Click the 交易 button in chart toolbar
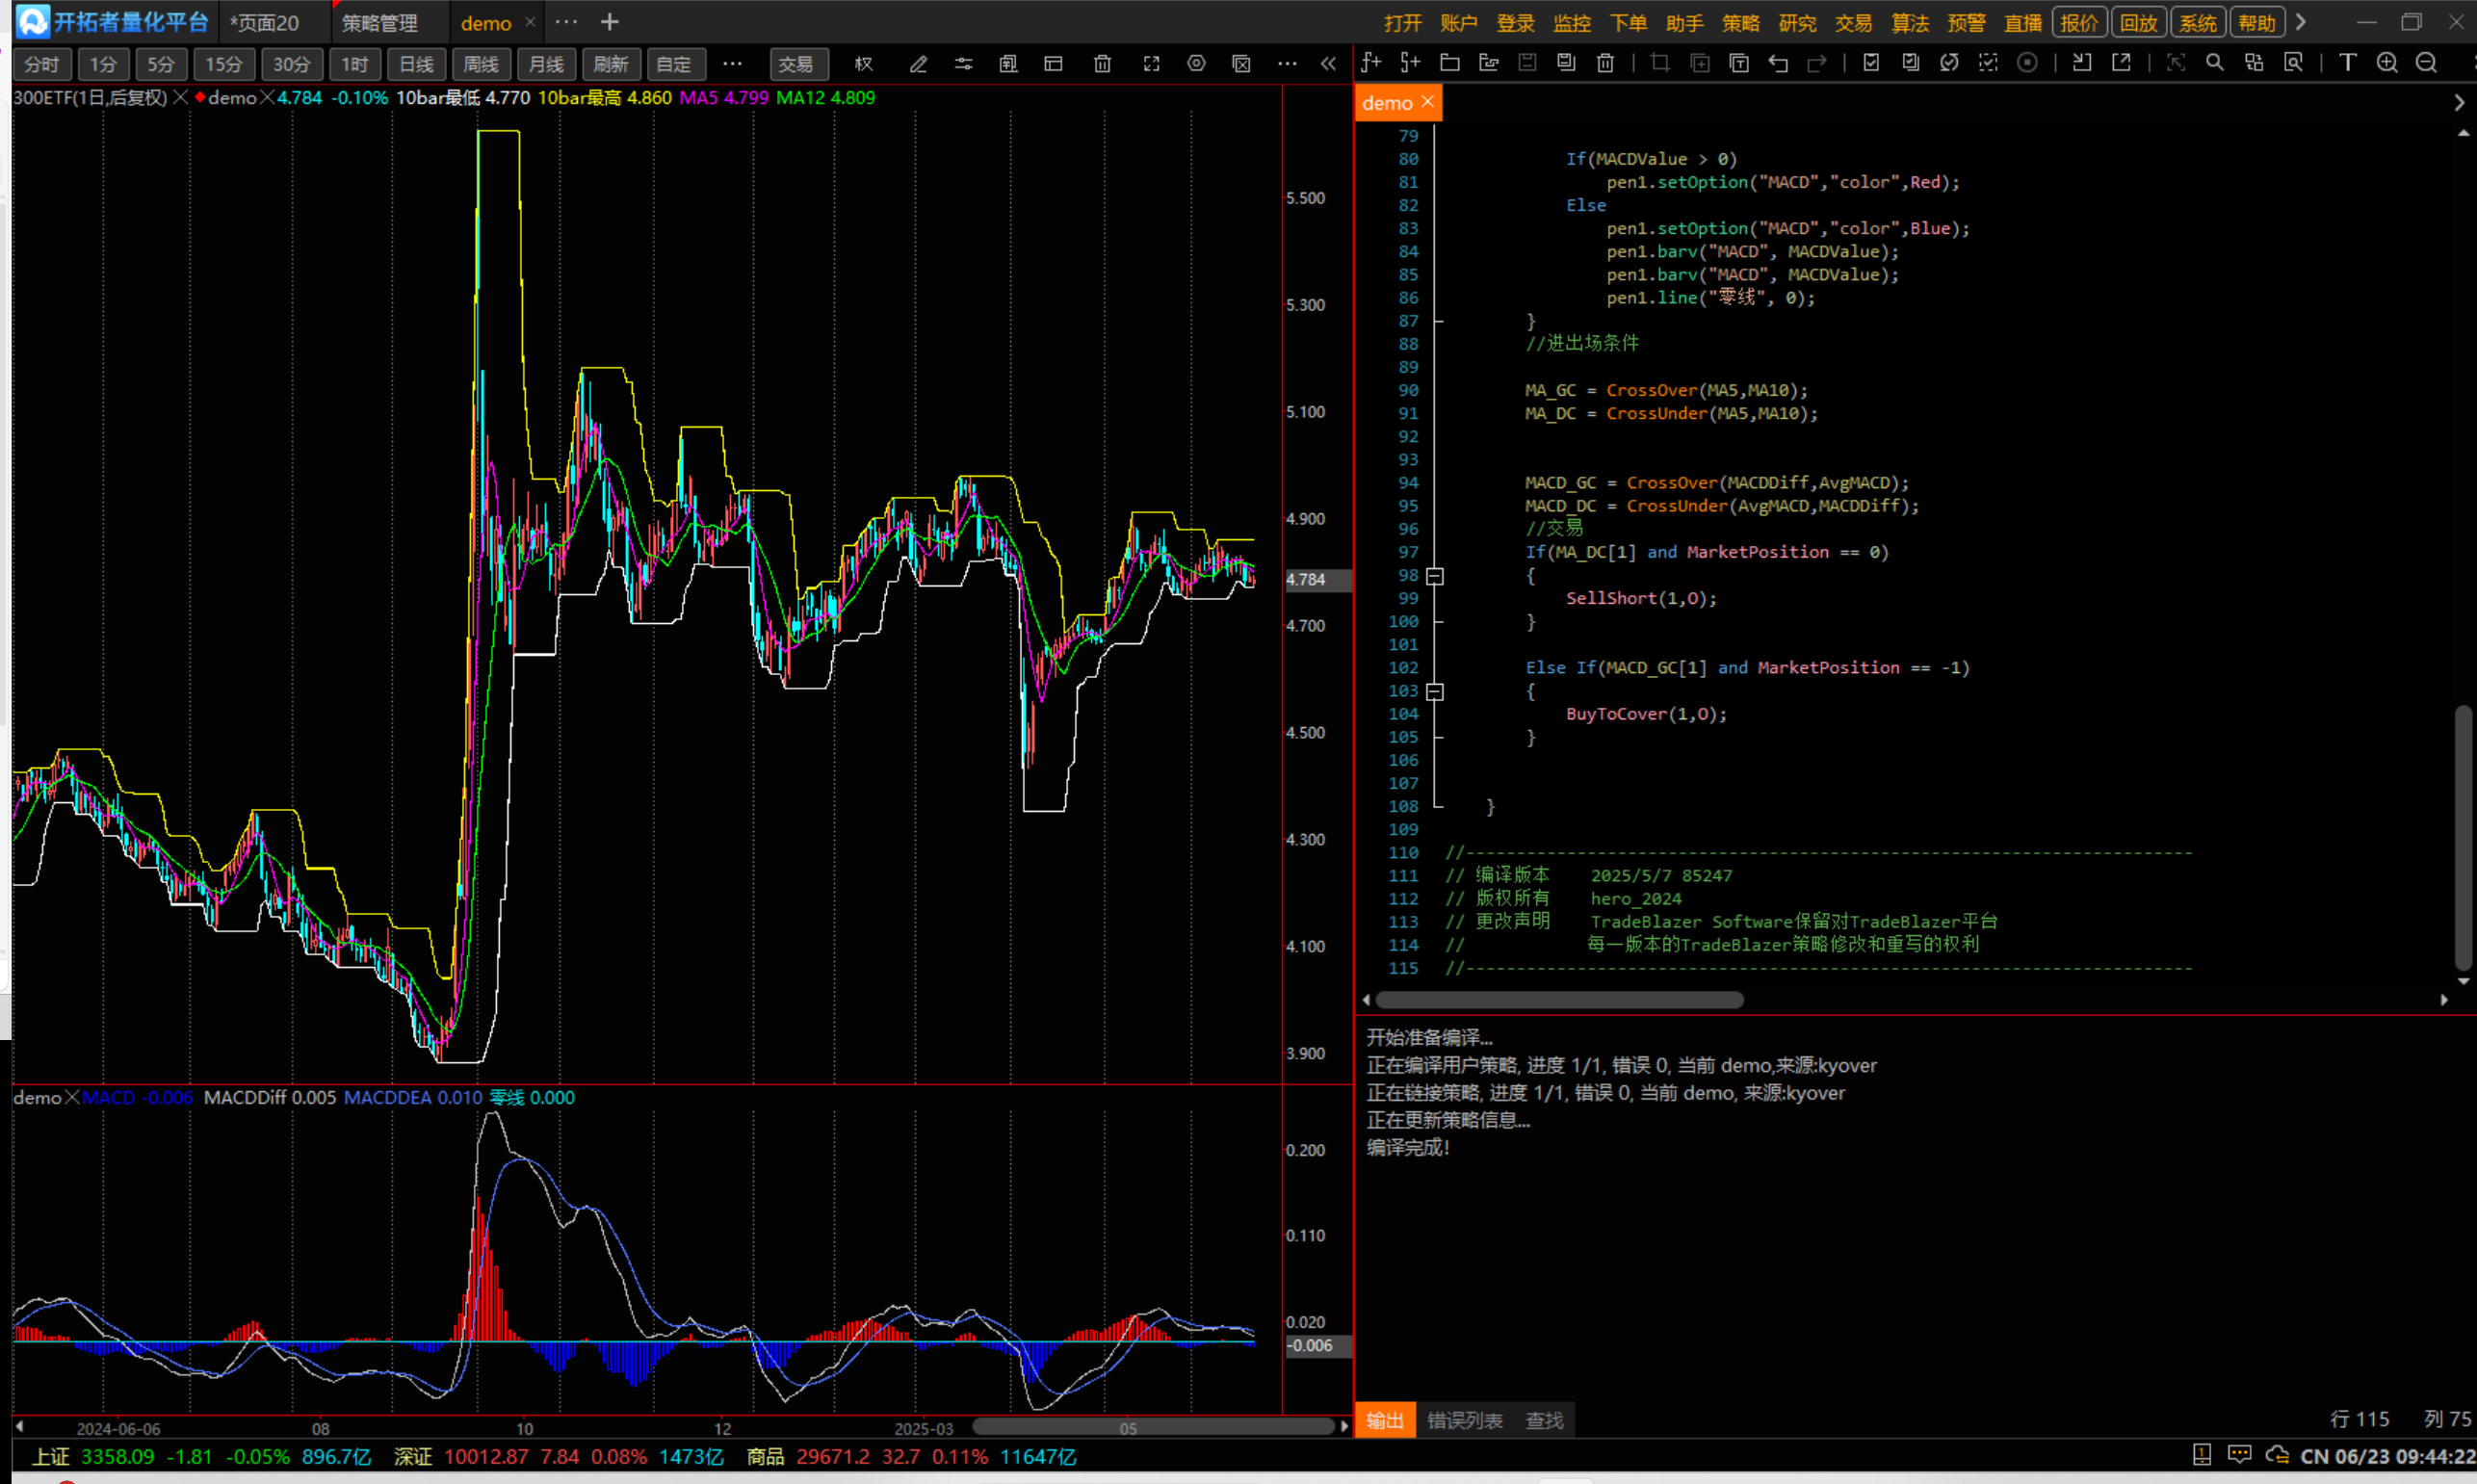This screenshot has width=2477, height=1484. coord(796,64)
